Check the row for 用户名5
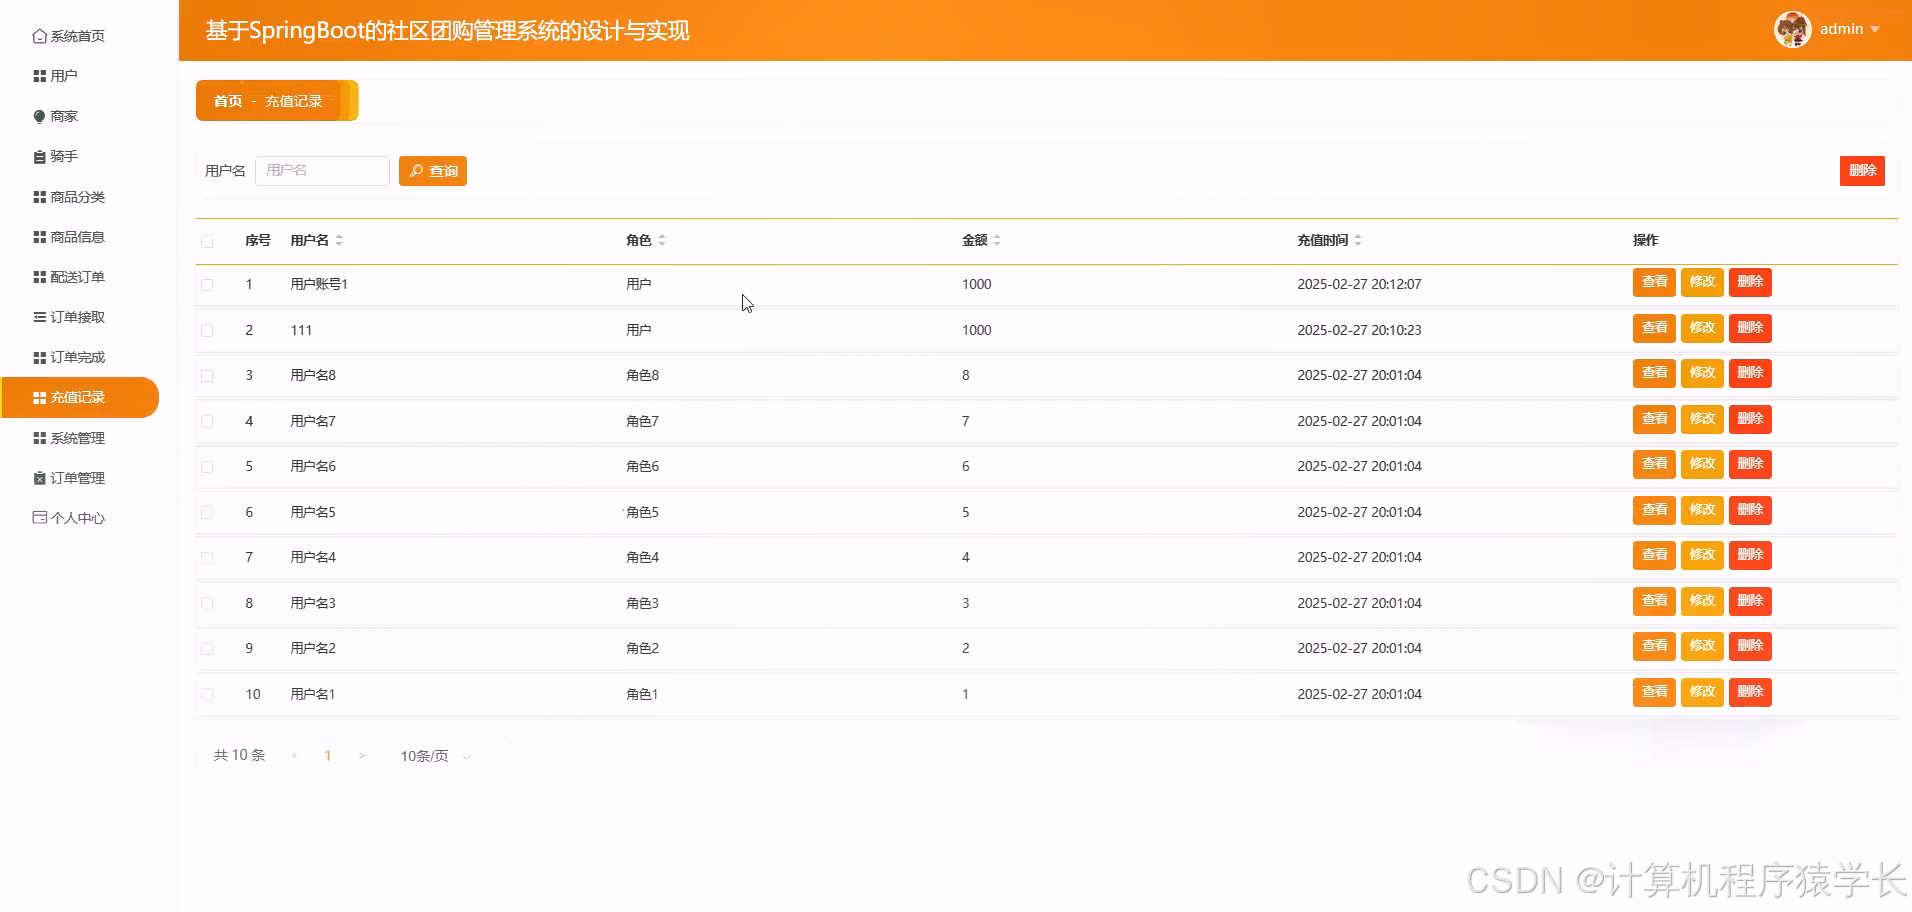Screen dimensions: 1912x912 pos(207,512)
